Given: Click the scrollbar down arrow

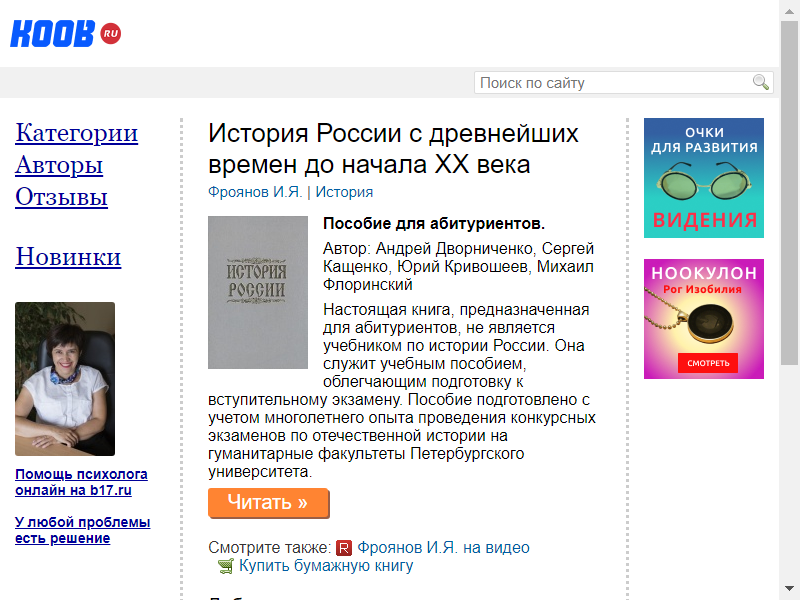Looking at the screenshot, I should pyautogui.click(x=789, y=588).
